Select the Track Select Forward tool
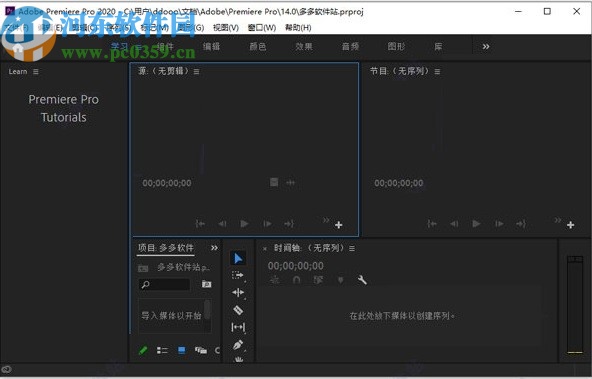 238,276
